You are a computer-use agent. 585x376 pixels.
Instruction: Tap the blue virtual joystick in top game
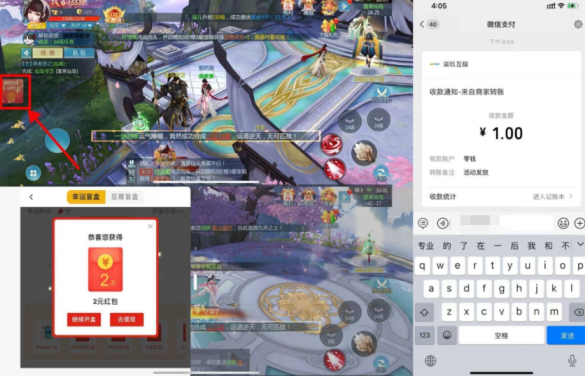57,140
